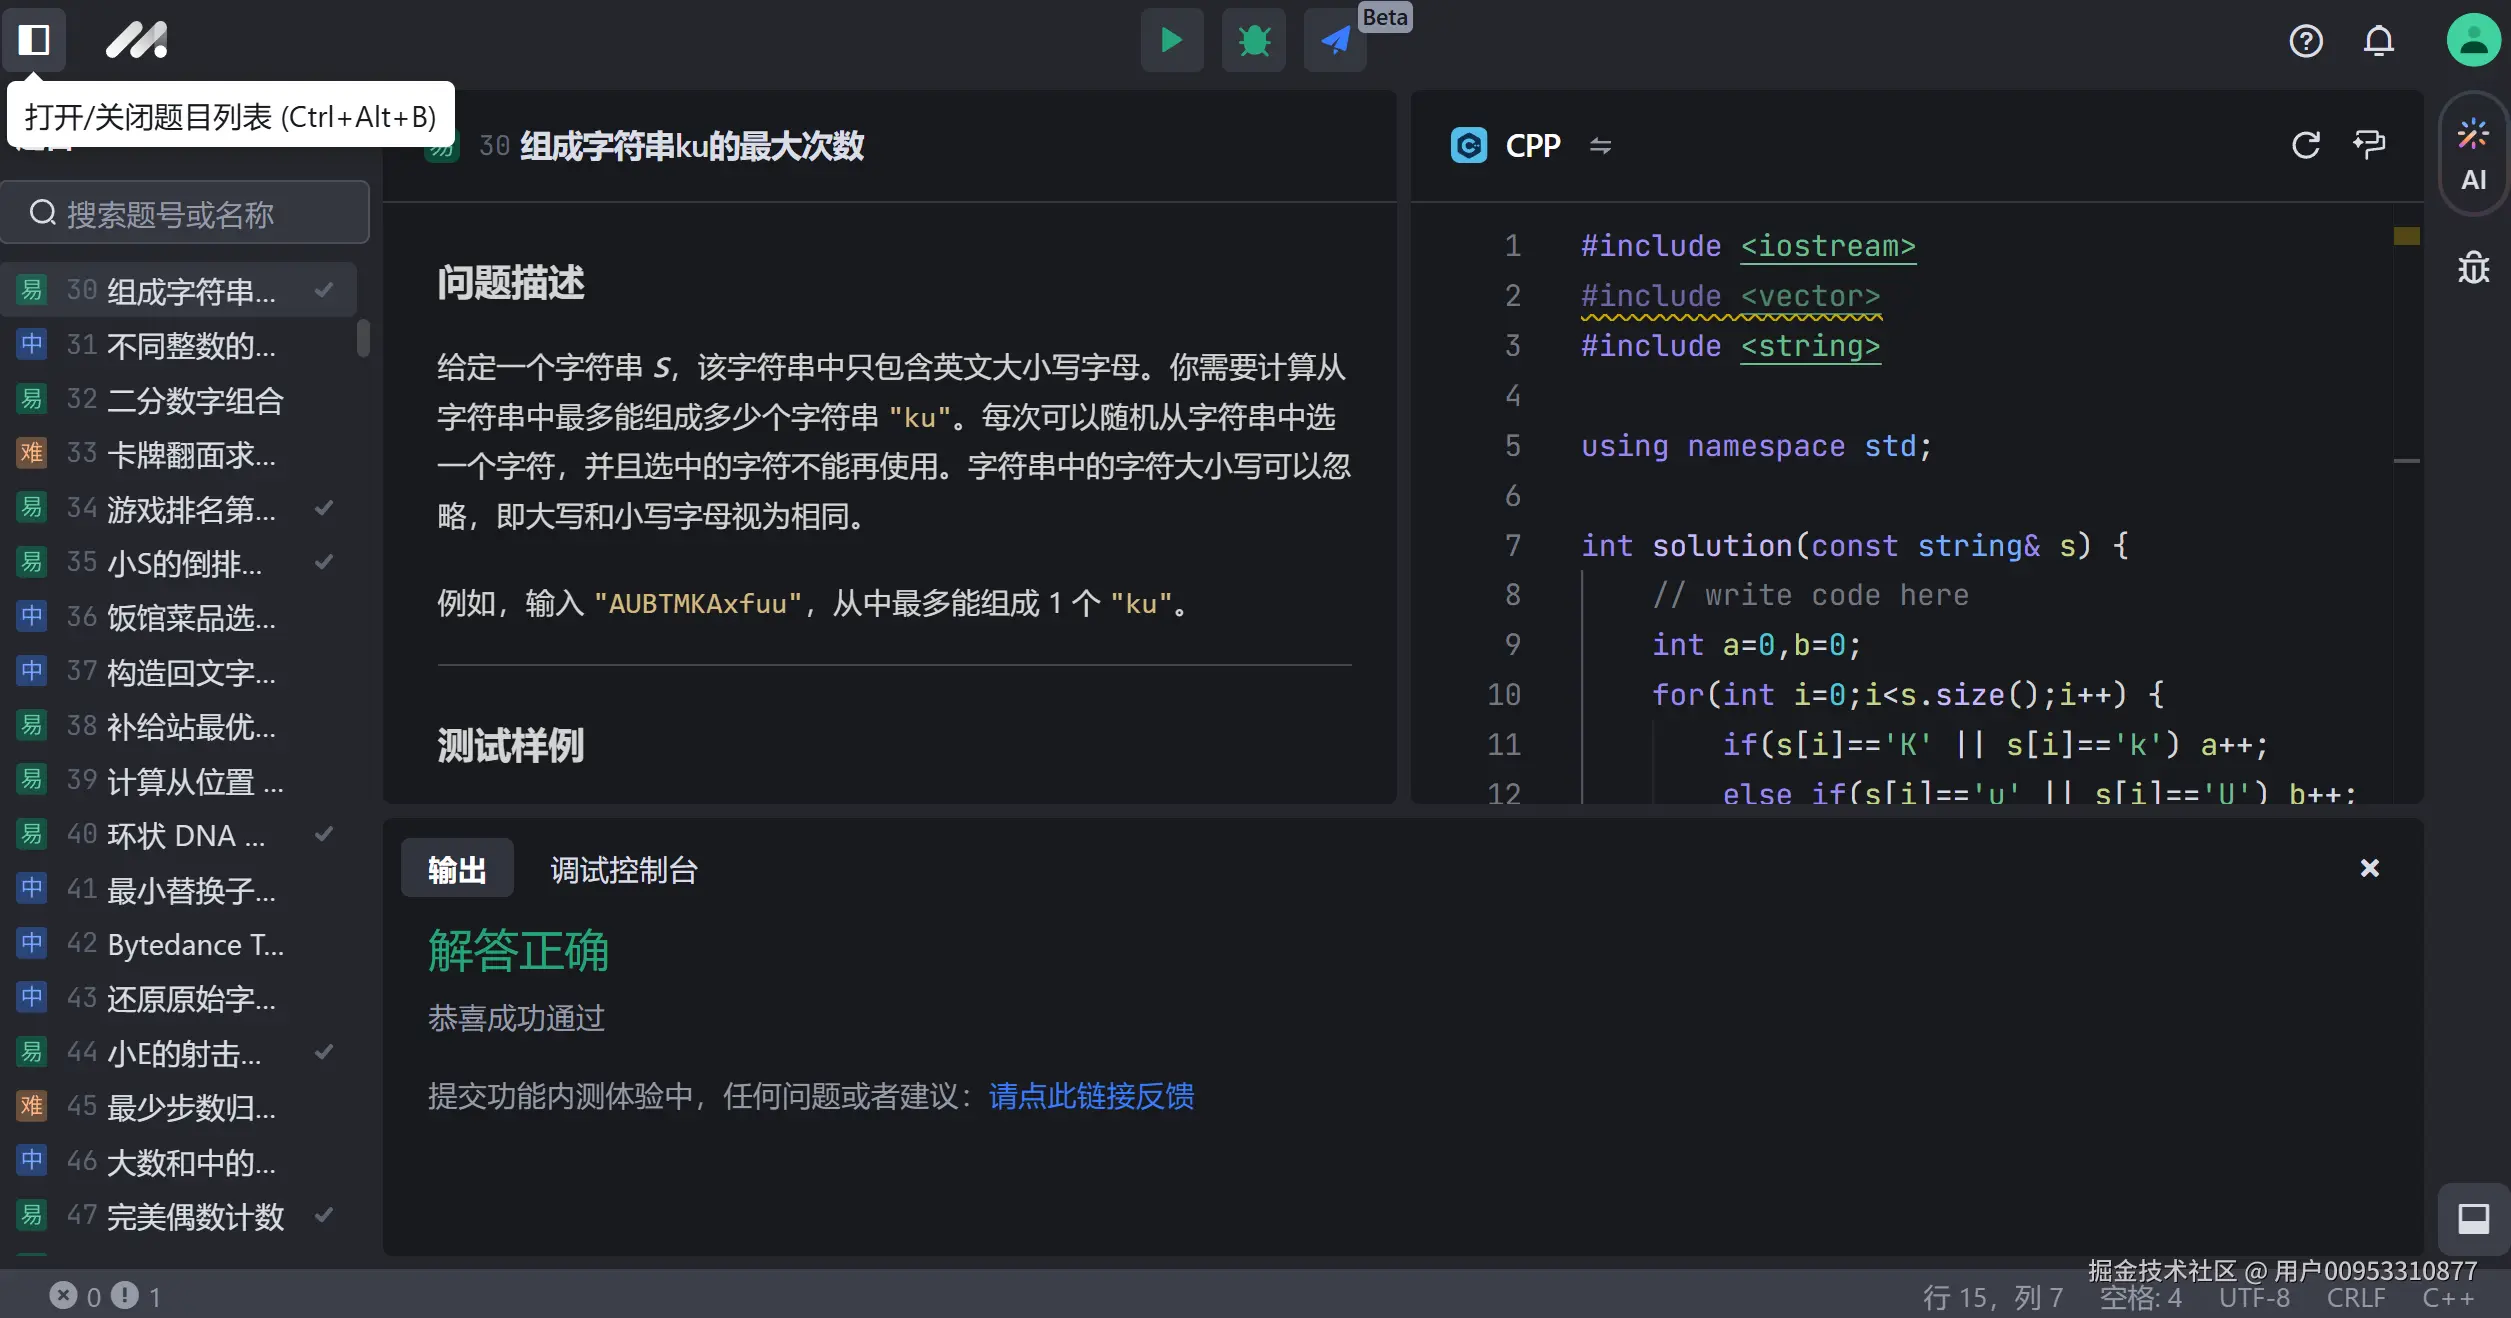
Task: Click the magnifier icon in search box
Action: click(x=42, y=213)
